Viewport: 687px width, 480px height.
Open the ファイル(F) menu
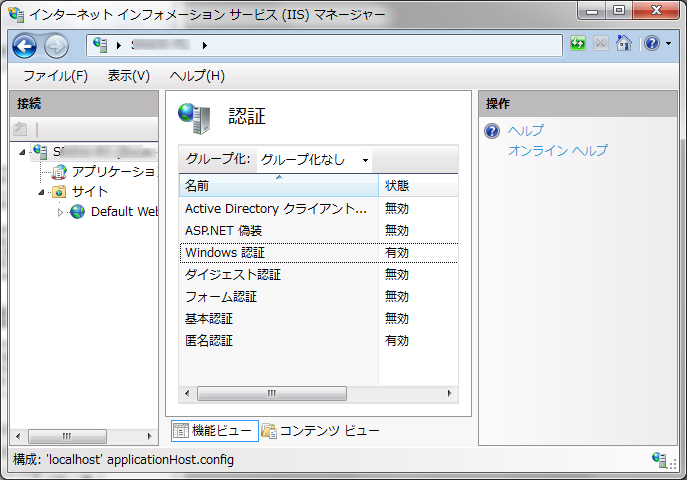(x=56, y=76)
